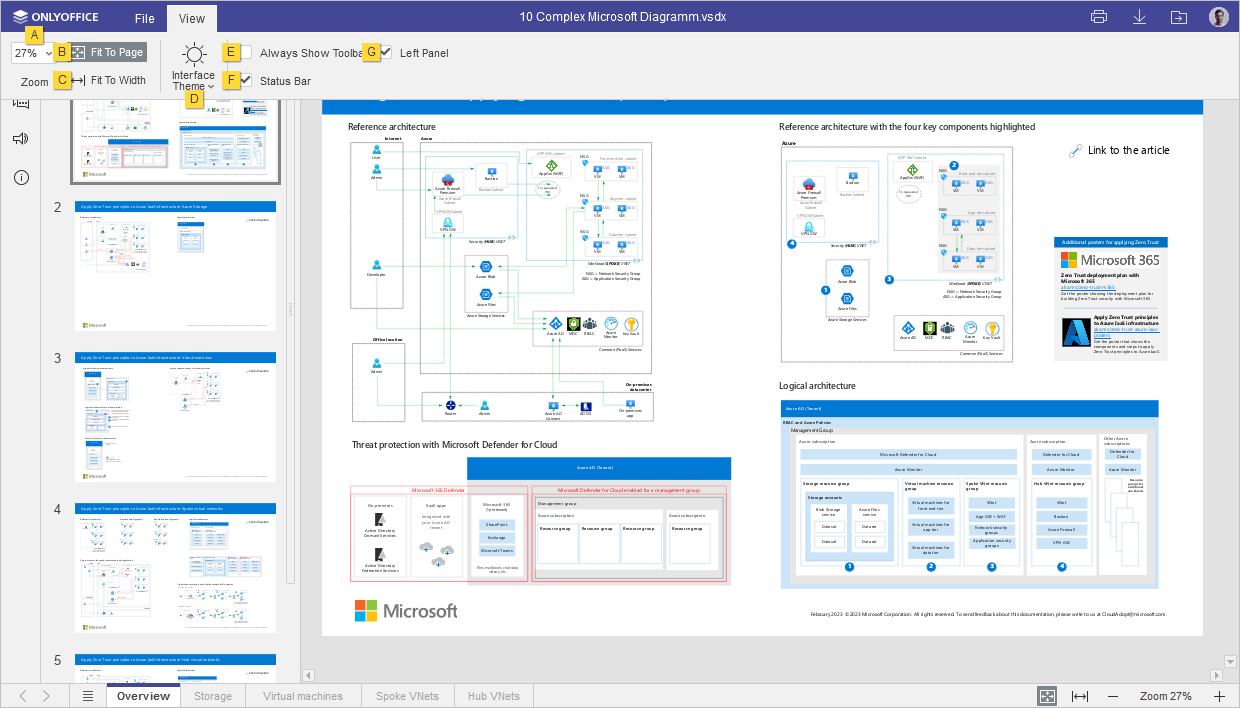Uncheck the Status Bar checkbox
Viewport: 1240px width, 708px height.
pos(246,80)
